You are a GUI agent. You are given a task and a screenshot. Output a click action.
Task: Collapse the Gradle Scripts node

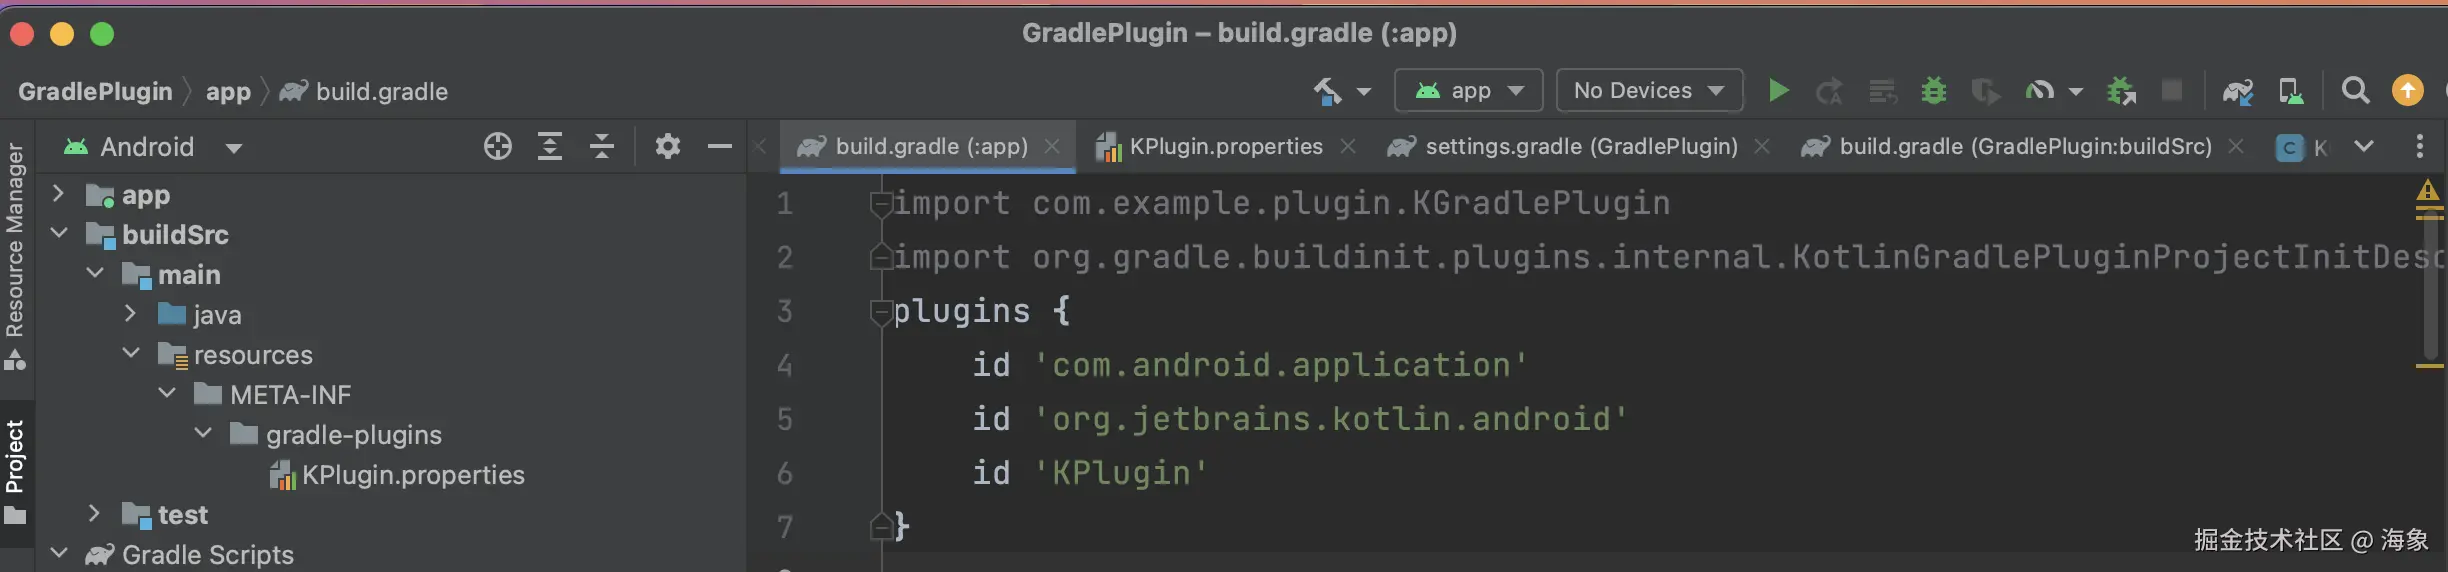pyautogui.click(x=59, y=554)
